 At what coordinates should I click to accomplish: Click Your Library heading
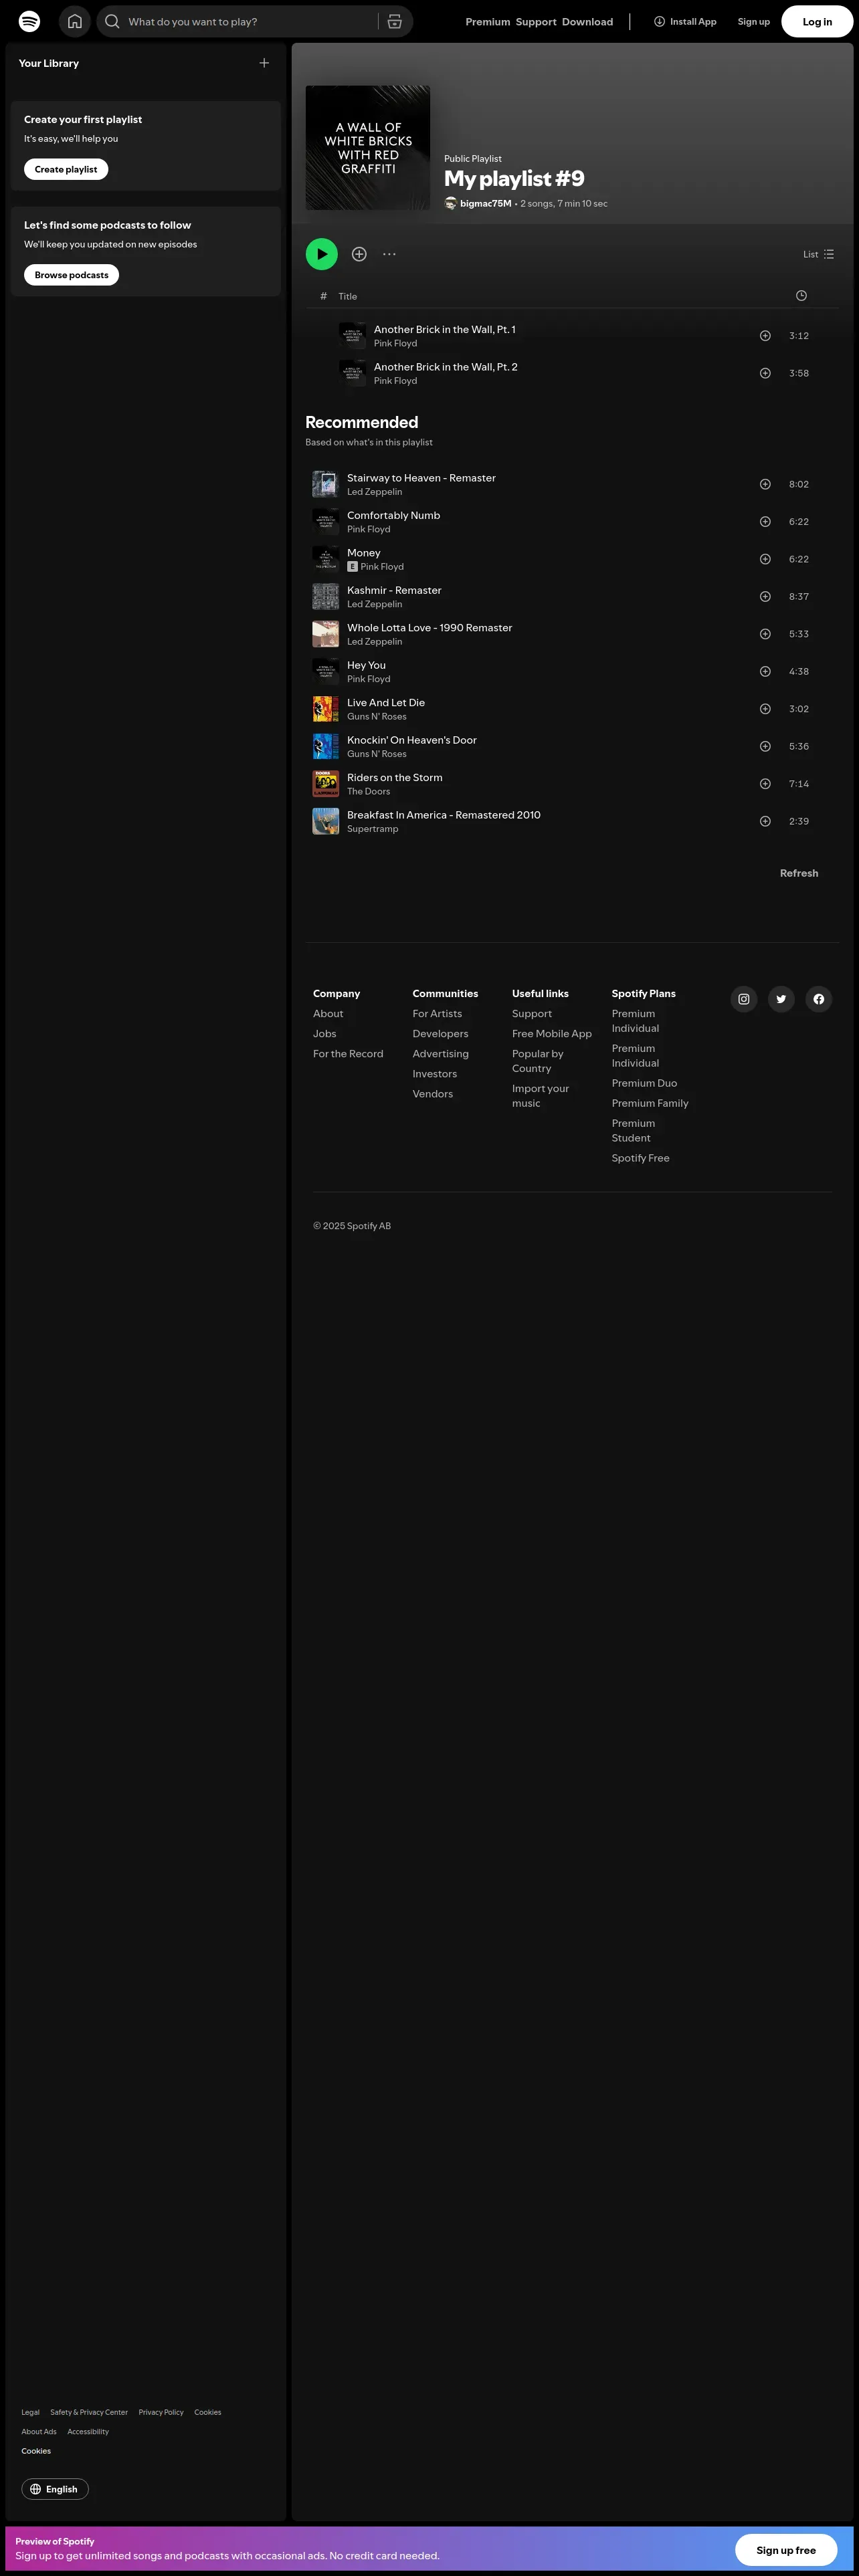click(x=49, y=63)
